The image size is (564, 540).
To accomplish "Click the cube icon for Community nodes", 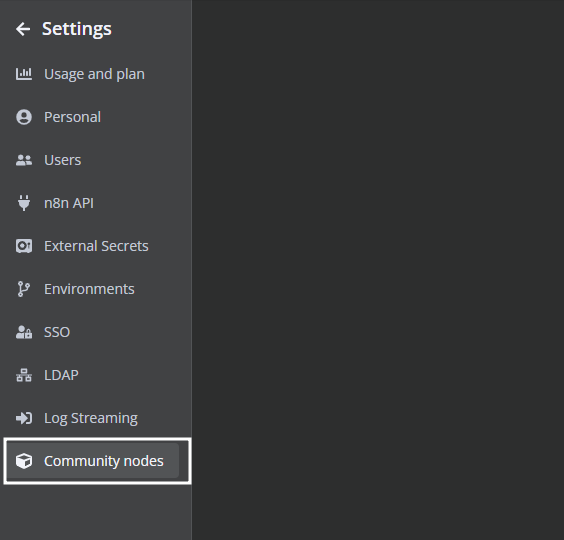I will [24, 461].
